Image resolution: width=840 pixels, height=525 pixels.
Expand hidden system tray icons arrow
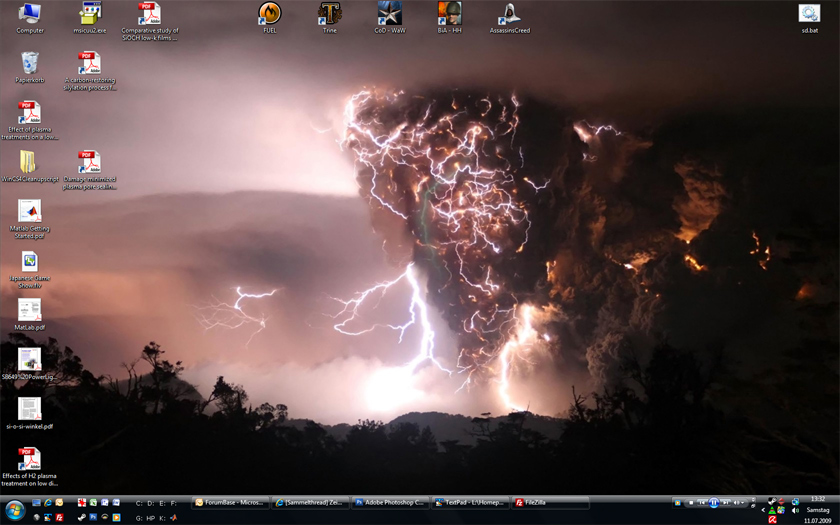tap(763, 510)
